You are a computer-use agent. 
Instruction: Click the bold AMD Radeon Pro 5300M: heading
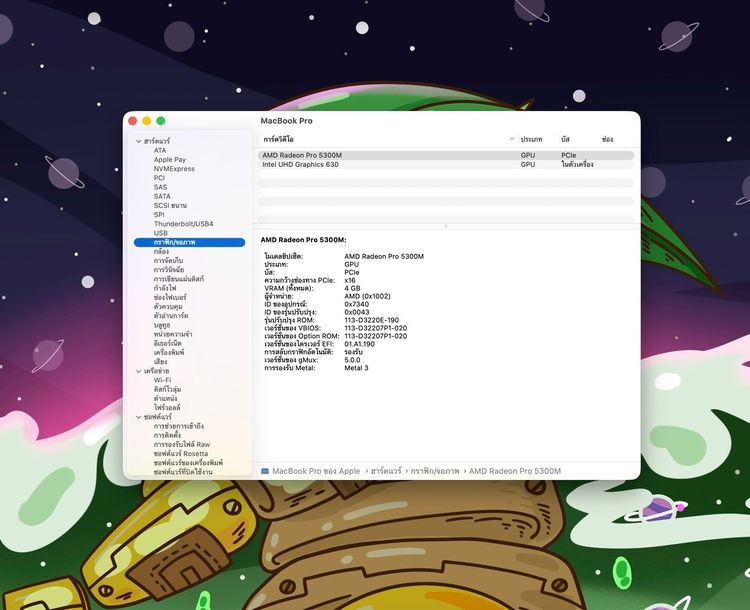click(303, 240)
